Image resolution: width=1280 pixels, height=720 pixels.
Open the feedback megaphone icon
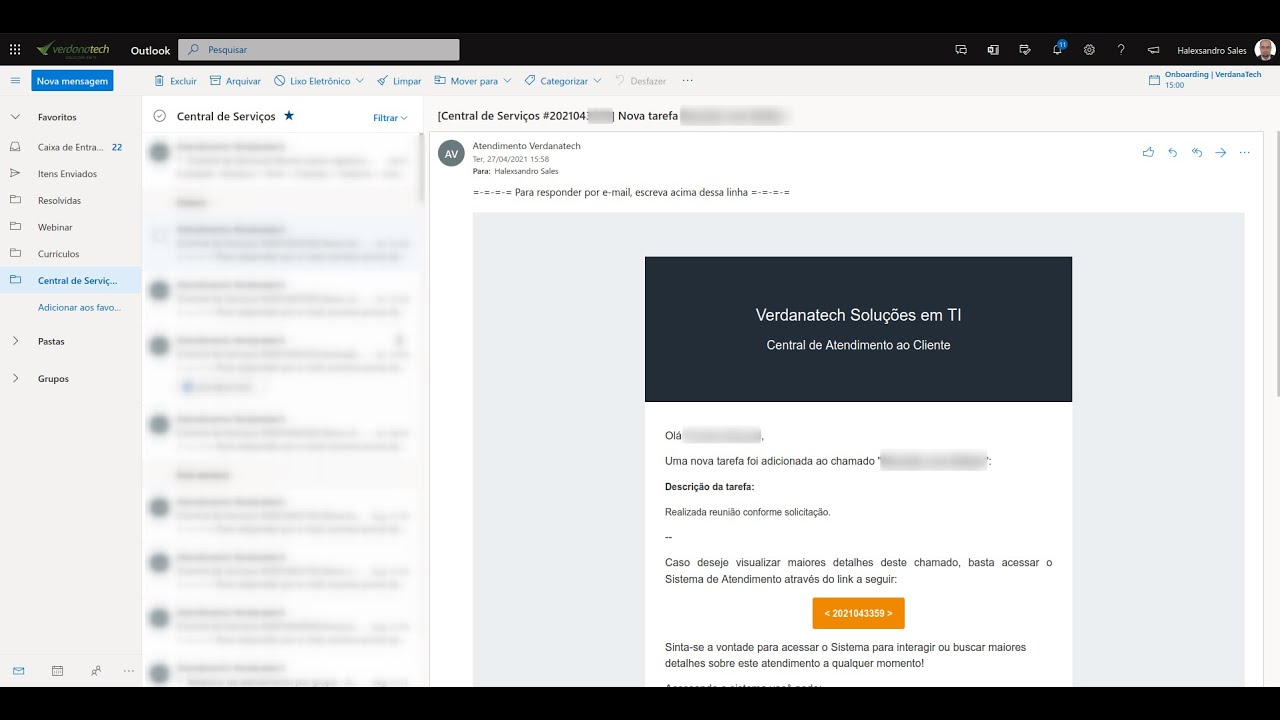[1153, 49]
